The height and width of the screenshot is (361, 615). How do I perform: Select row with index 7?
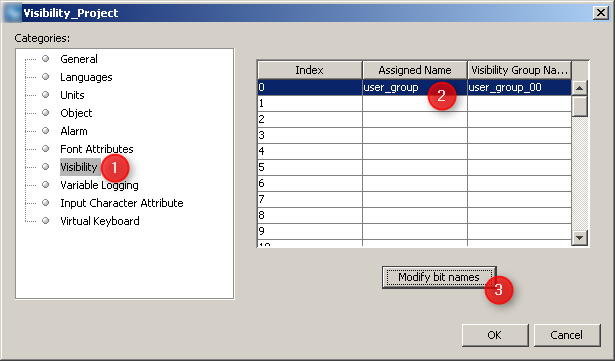[x=415, y=200]
